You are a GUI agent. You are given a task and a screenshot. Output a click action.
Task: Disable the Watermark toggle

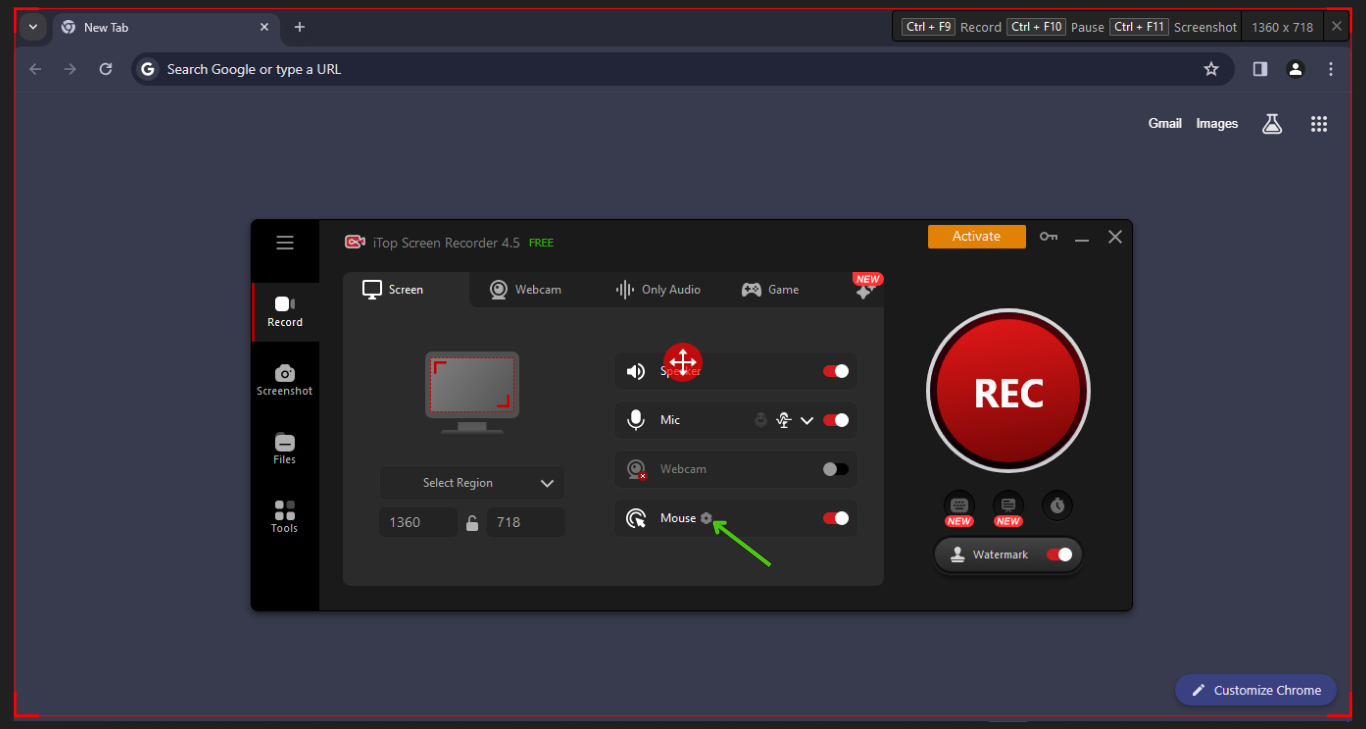coord(1059,554)
